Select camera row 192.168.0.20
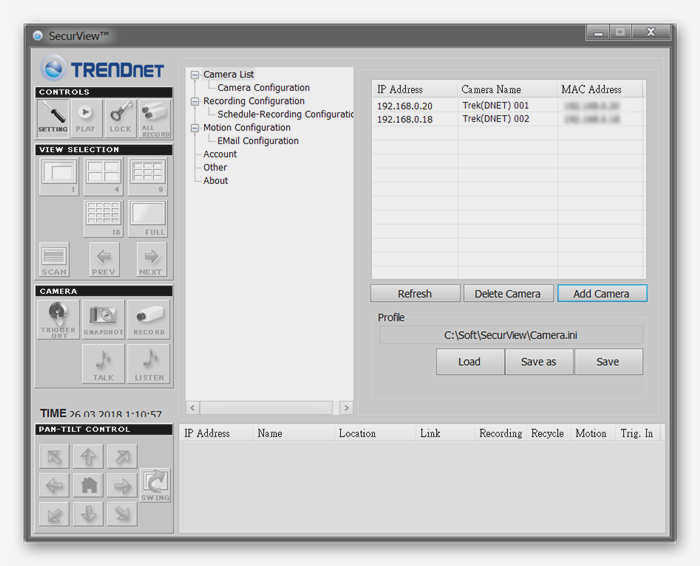Viewport: 700px width, 566px height. 508,106
